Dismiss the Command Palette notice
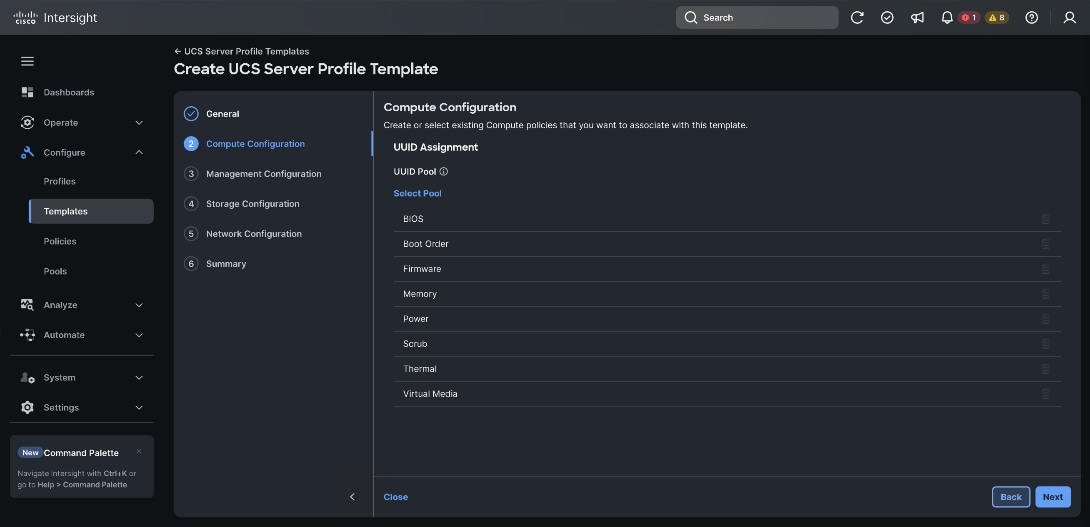 (139, 451)
